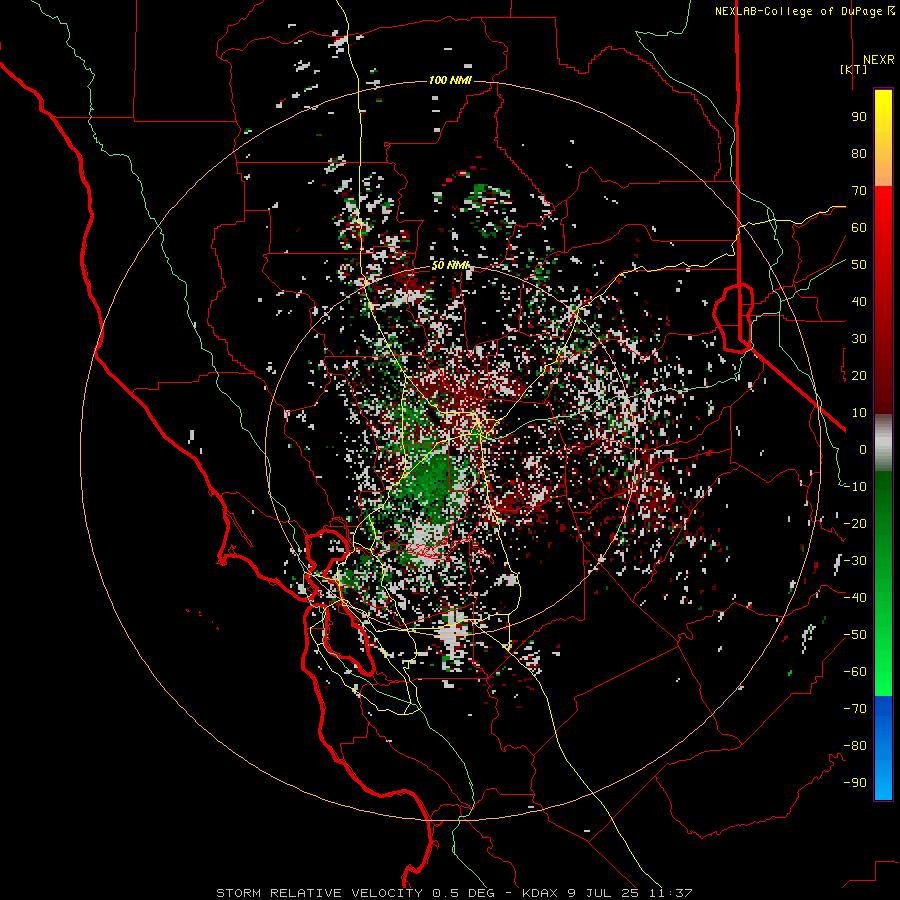Click the 100 NMI range ring label
This screenshot has width=900, height=900.
[450, 80]
